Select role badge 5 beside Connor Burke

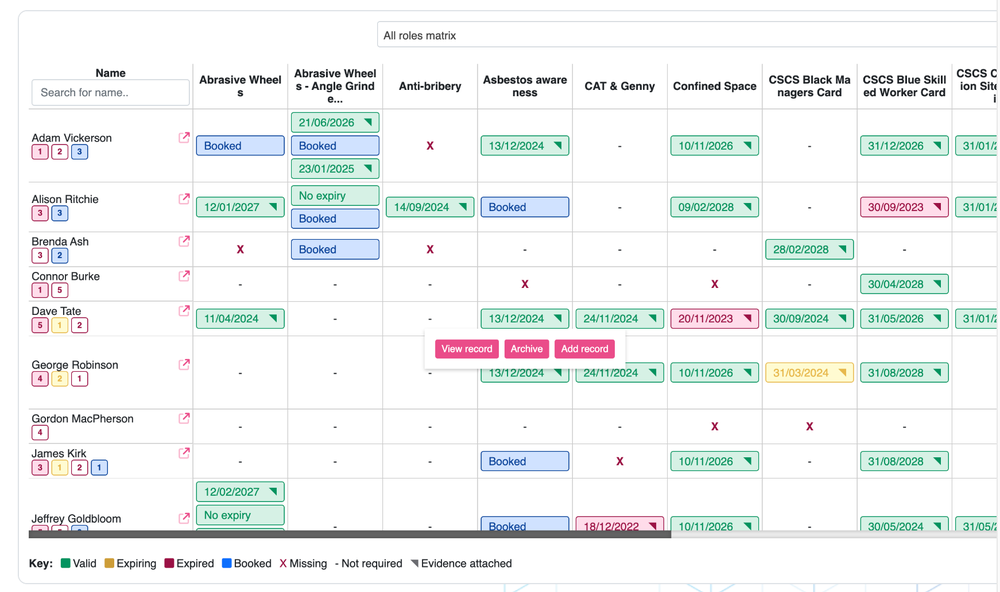coord(59,290)
